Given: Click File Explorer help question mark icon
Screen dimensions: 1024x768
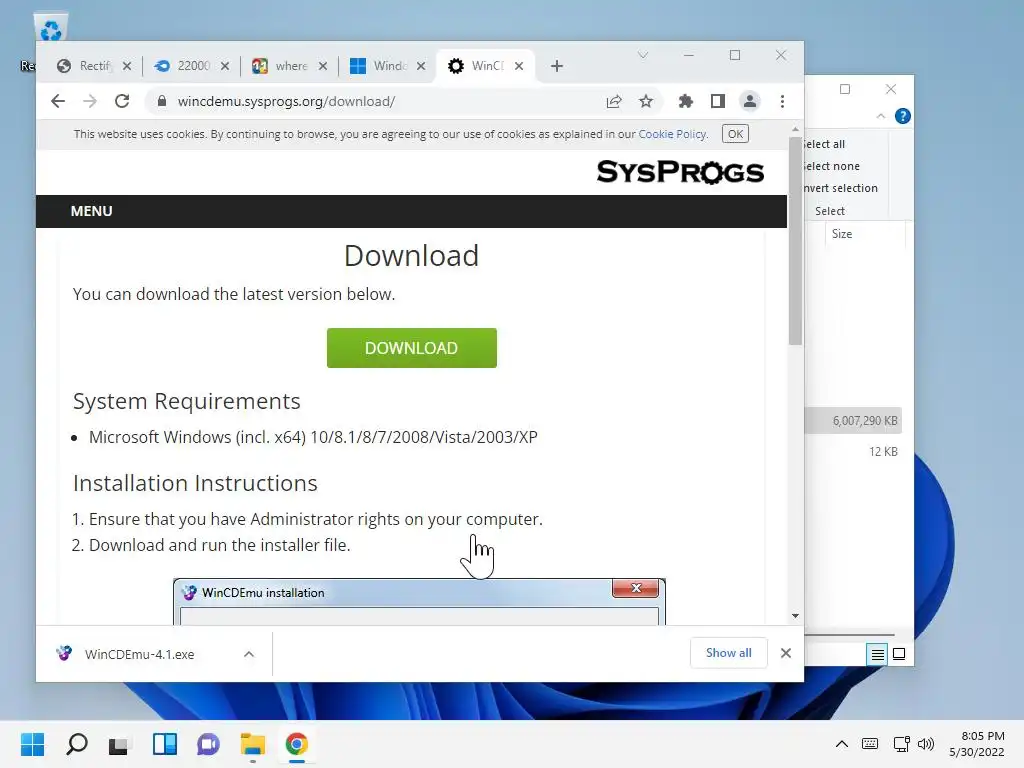Looking at the screenshot, I should click(x=903, y=116).
